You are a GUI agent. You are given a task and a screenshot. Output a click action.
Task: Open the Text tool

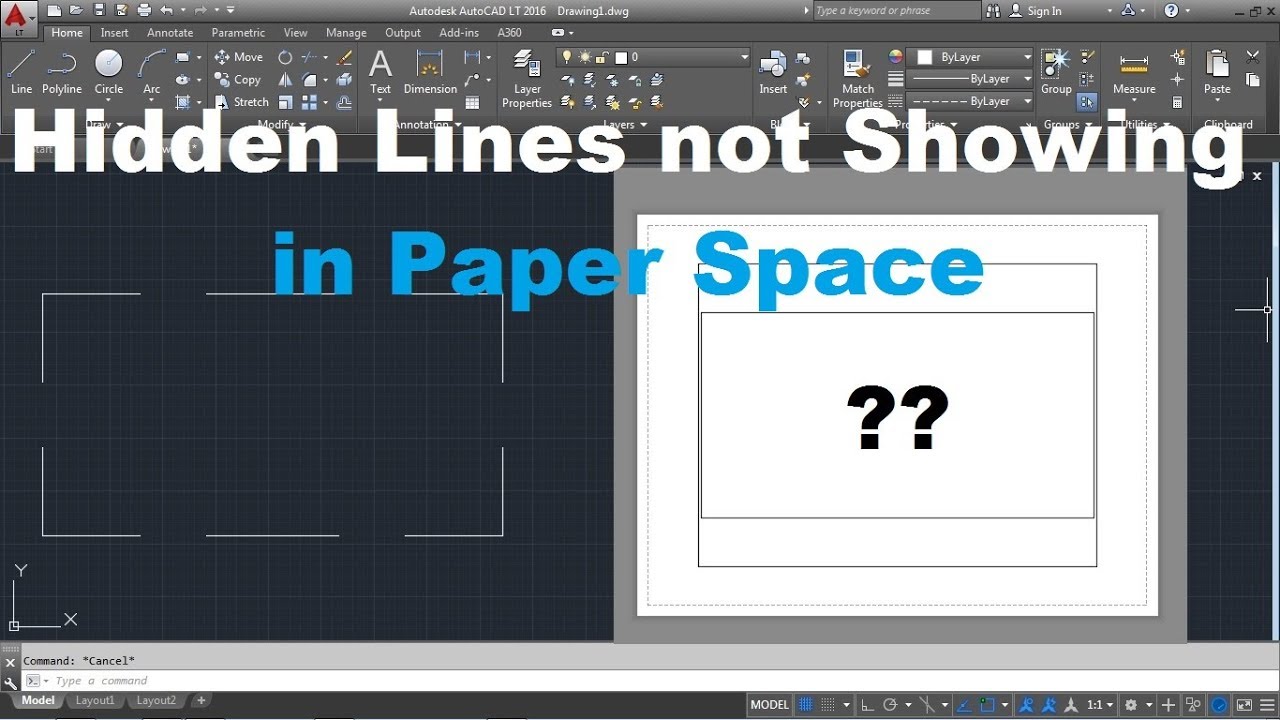[381, 71]
